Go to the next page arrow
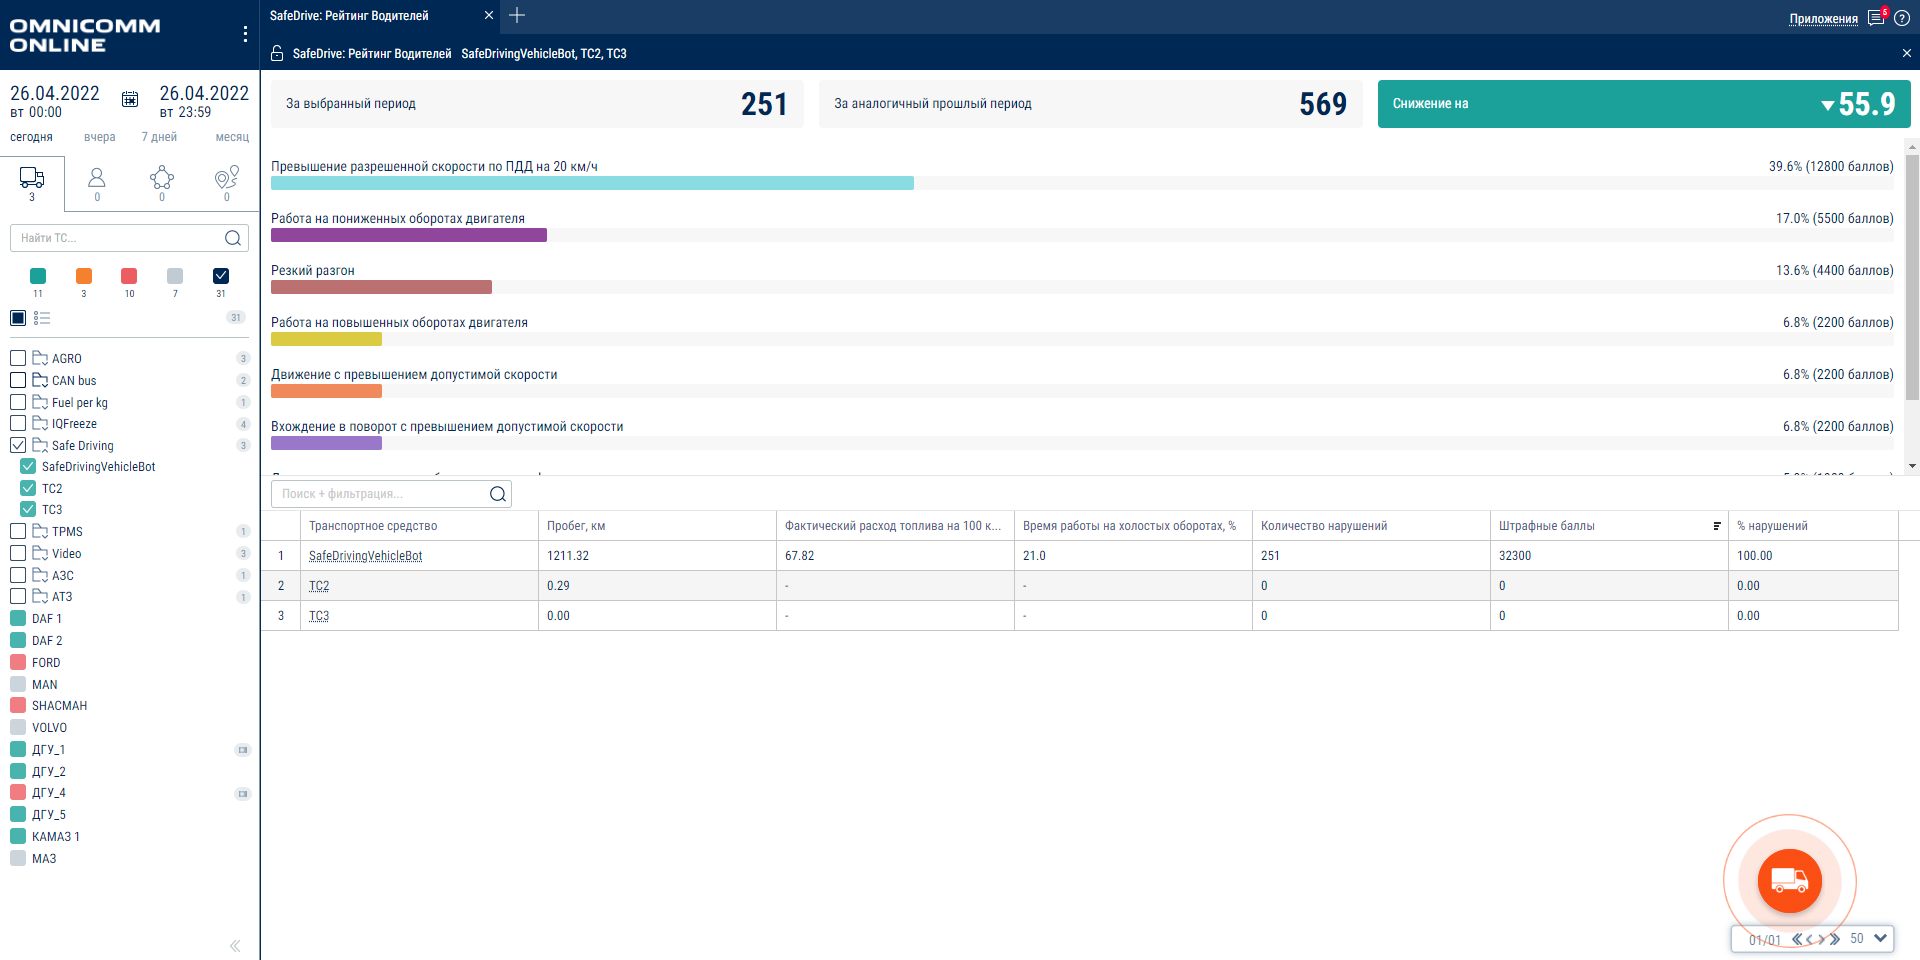Screen dimensions: 1920x960 coord(1822,939)
